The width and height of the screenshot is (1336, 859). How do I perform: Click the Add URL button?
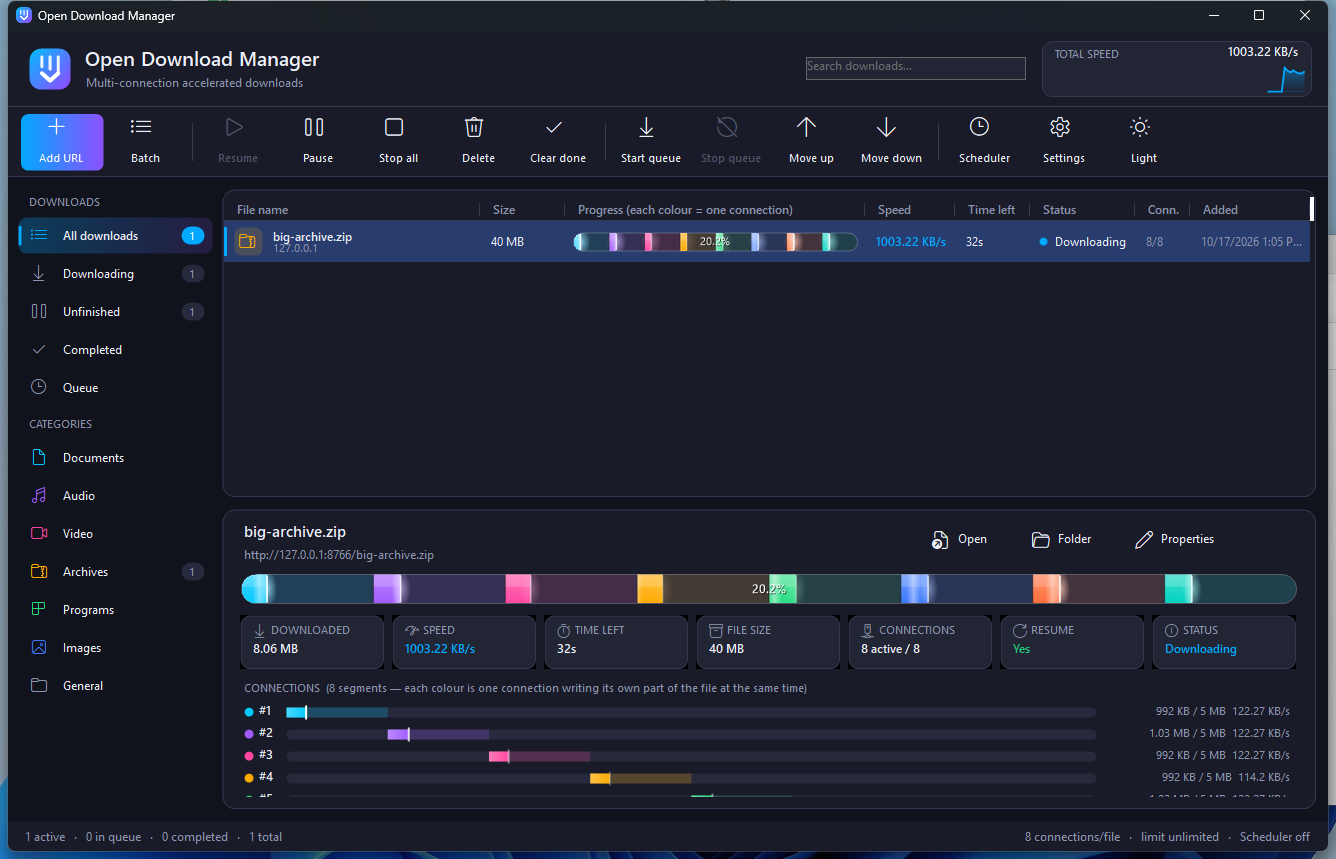click(62, 142)
